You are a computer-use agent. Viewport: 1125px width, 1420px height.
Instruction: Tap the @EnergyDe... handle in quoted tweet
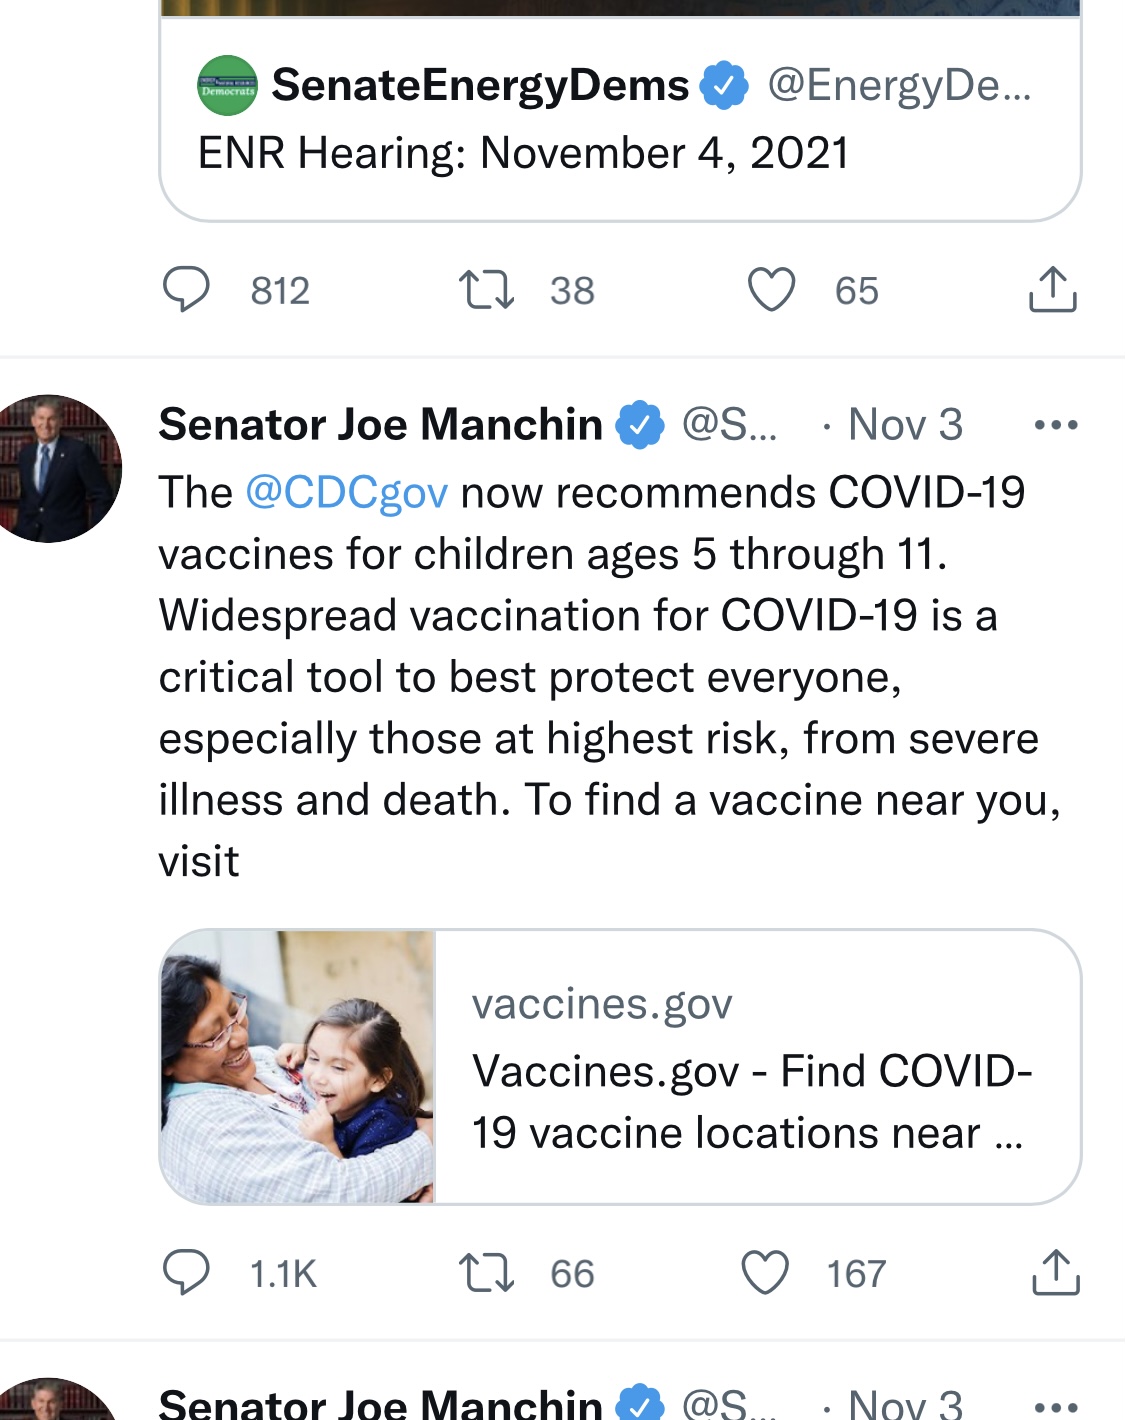click(x=898, y=86)
